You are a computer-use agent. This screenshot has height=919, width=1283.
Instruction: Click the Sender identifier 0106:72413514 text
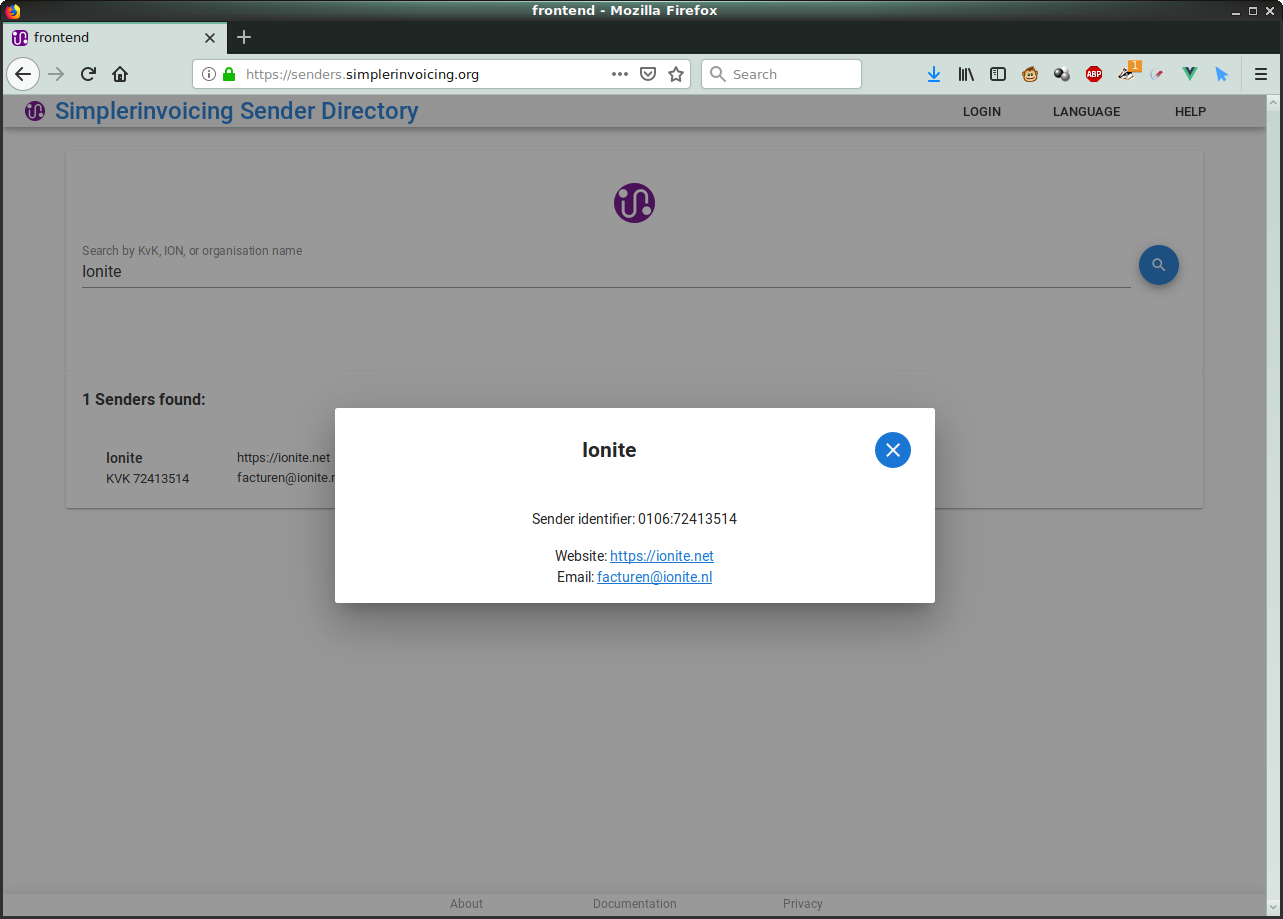click(634, 519)
